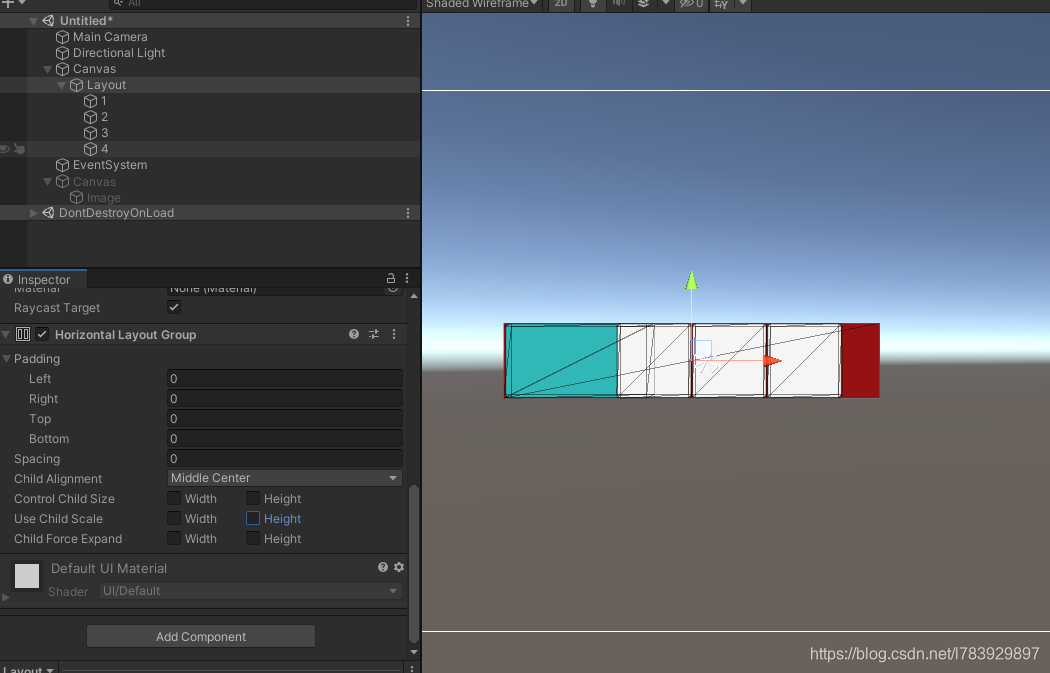Toggle scene visibility eye for object 4
This screenshot has width=1050, height=673.
click(5, 149)
